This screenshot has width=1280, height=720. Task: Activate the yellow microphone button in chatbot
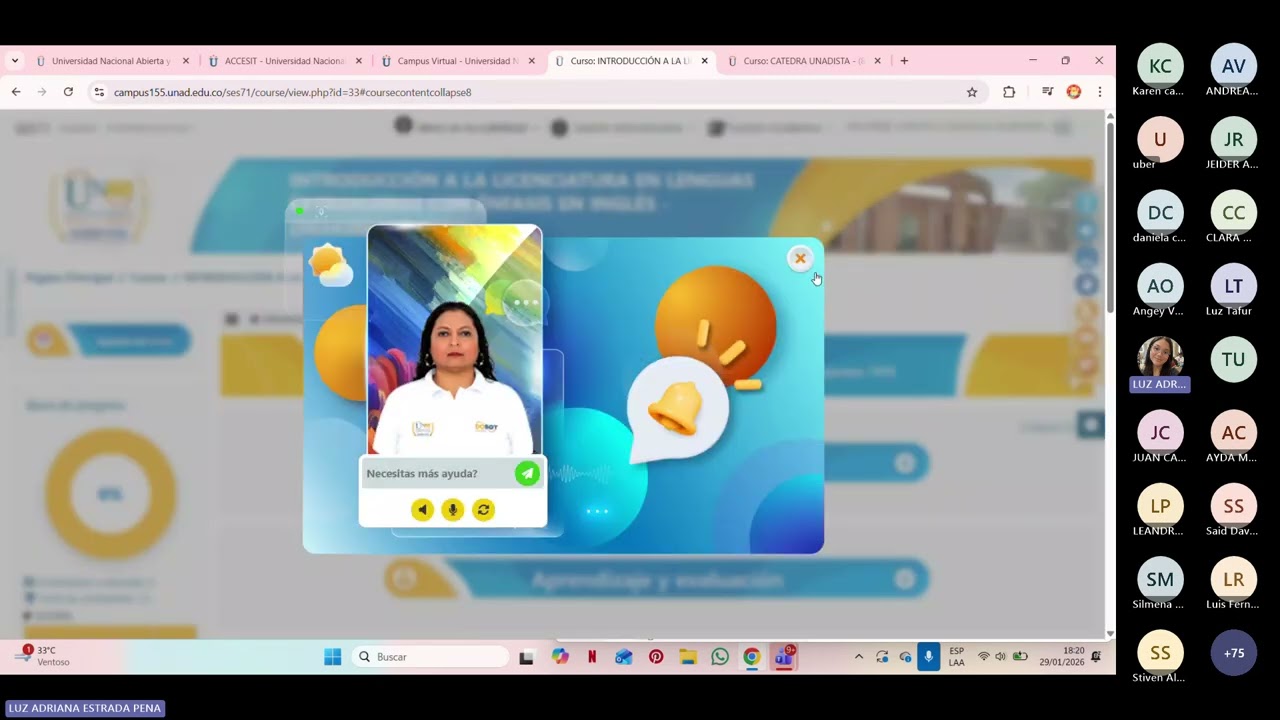click(453, 510)
